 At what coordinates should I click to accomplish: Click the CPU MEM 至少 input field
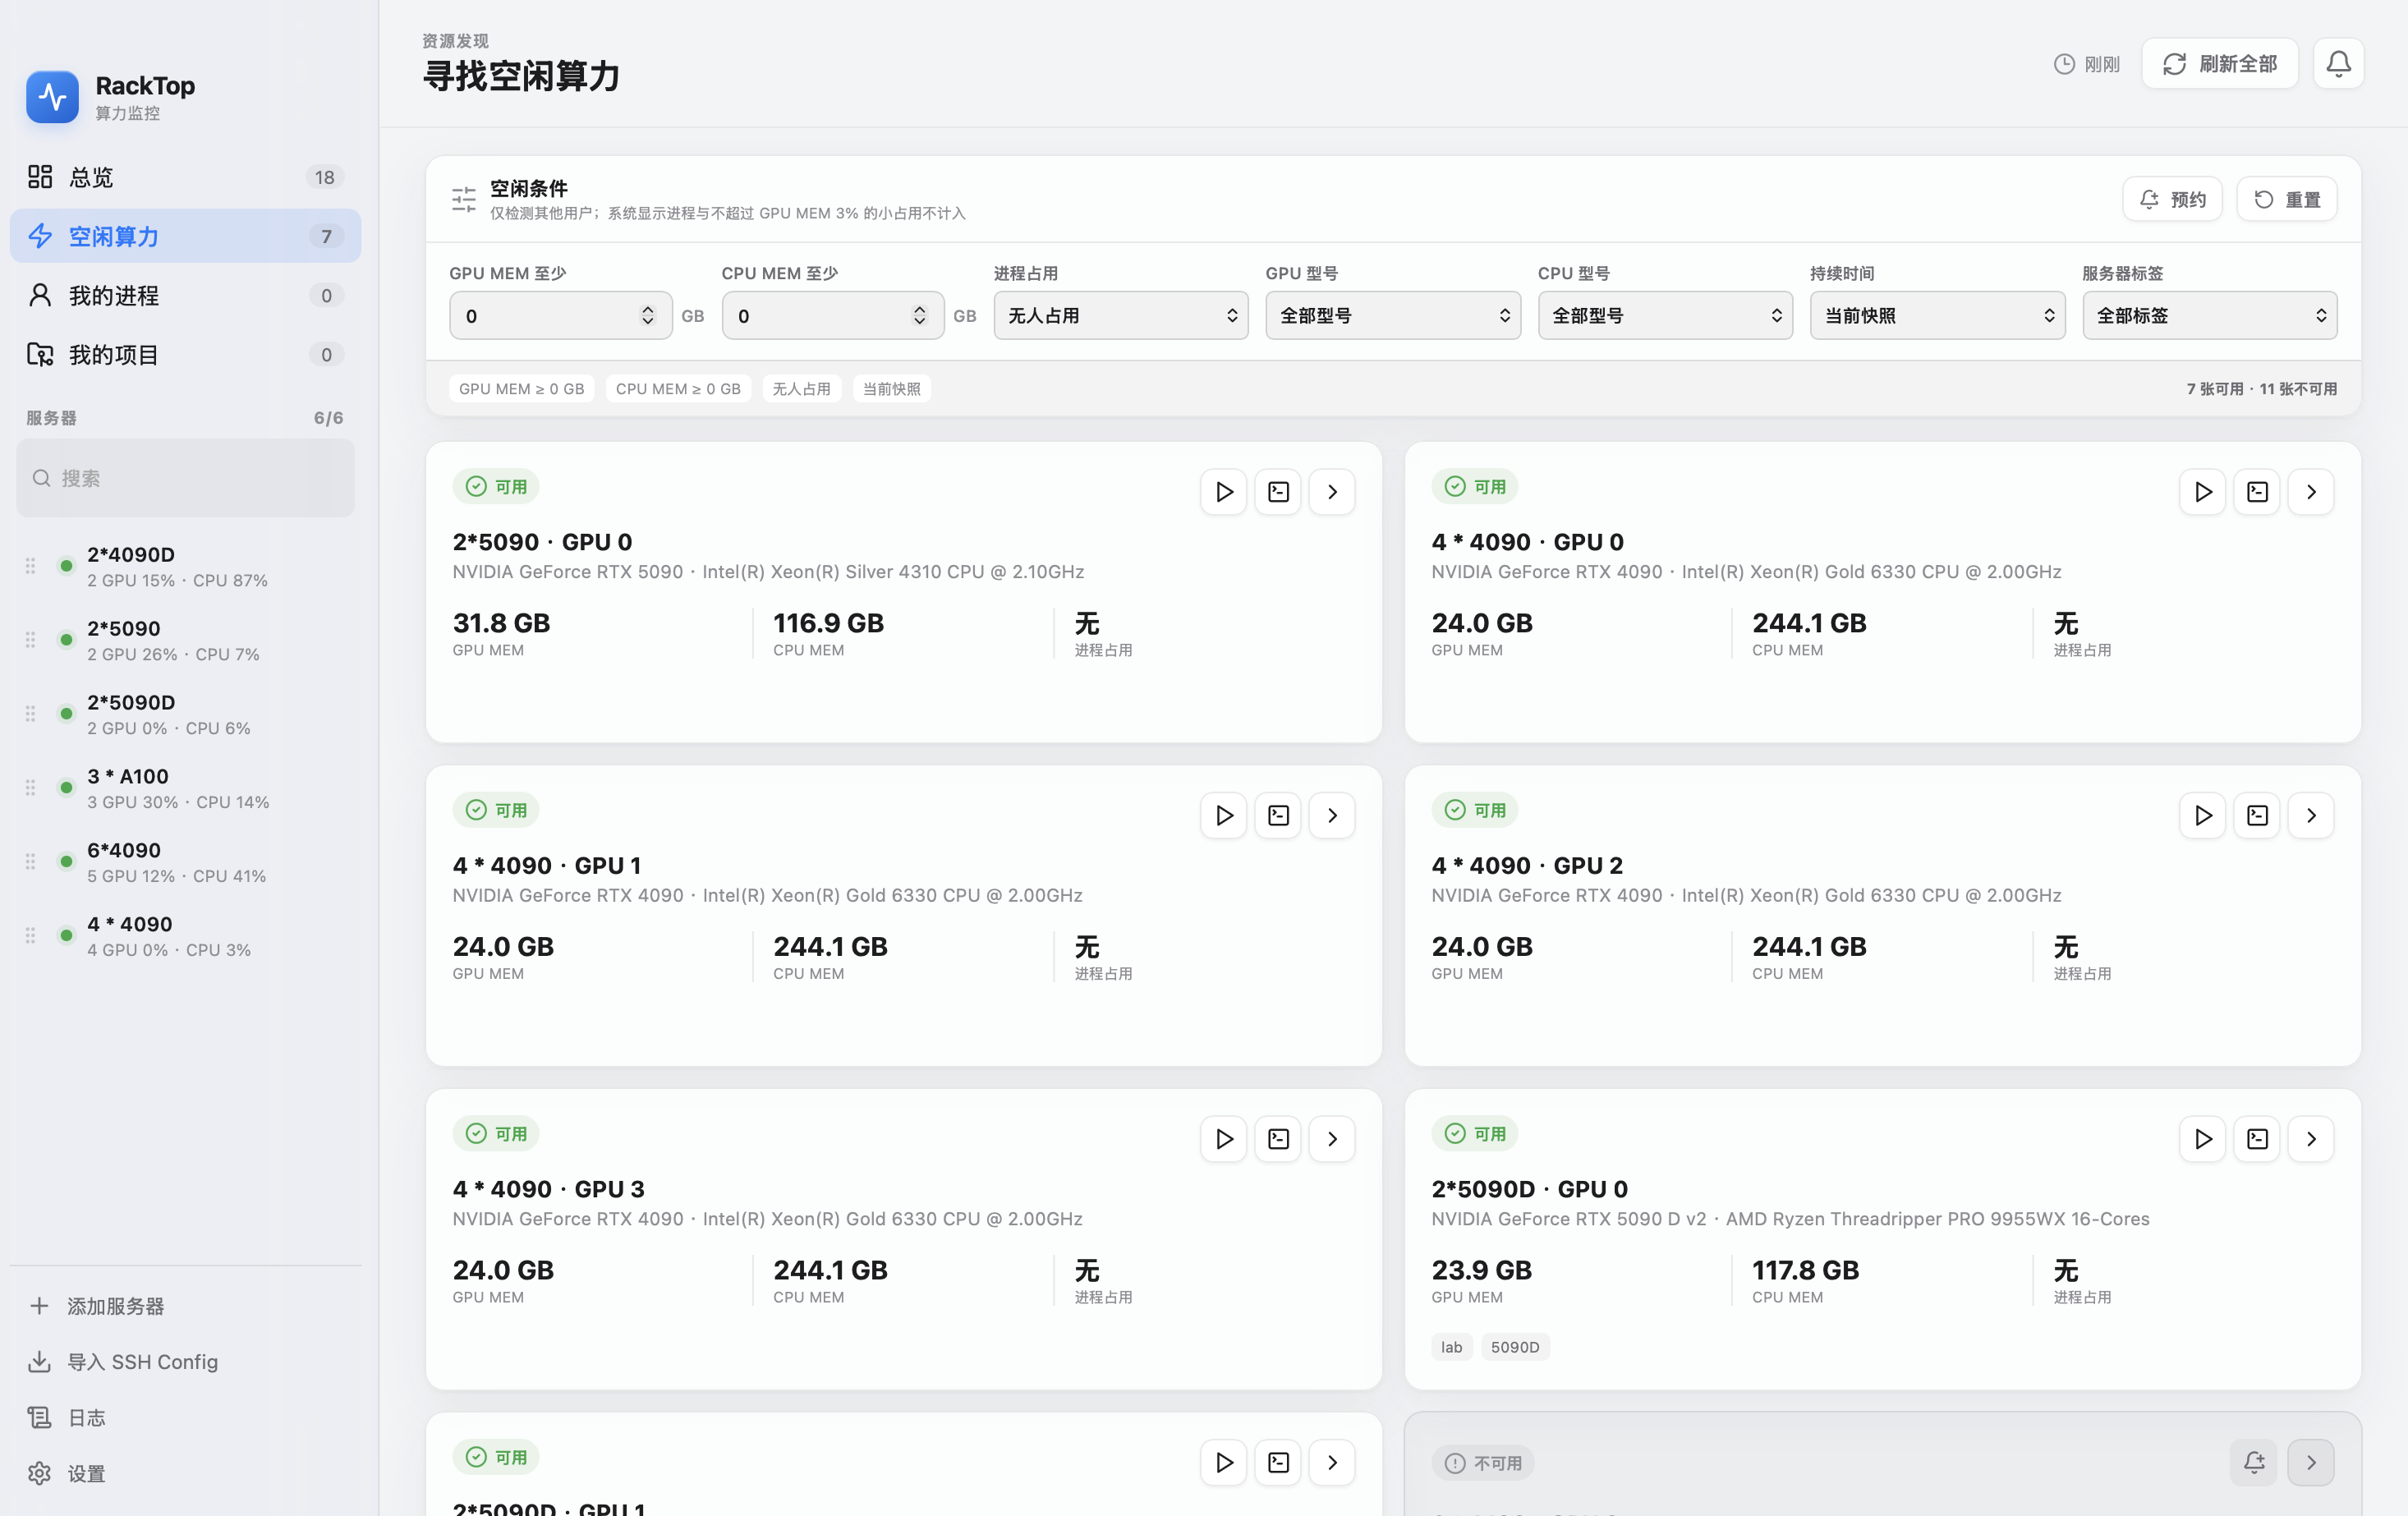click(832, 316)
